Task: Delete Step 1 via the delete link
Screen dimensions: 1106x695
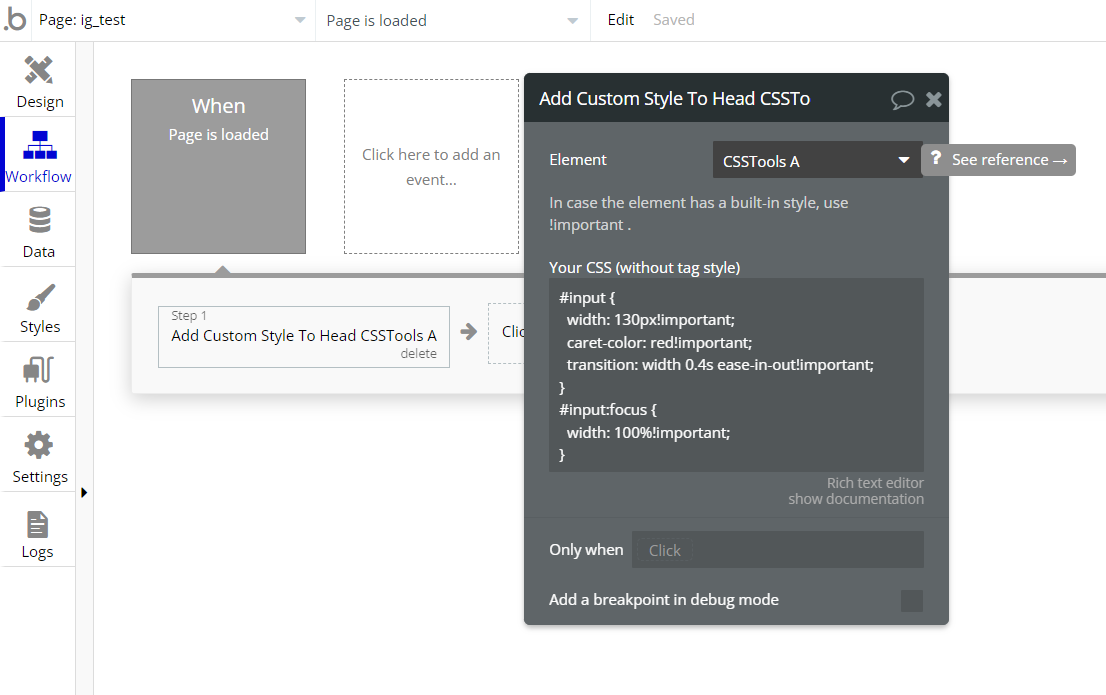Action: 419,353
